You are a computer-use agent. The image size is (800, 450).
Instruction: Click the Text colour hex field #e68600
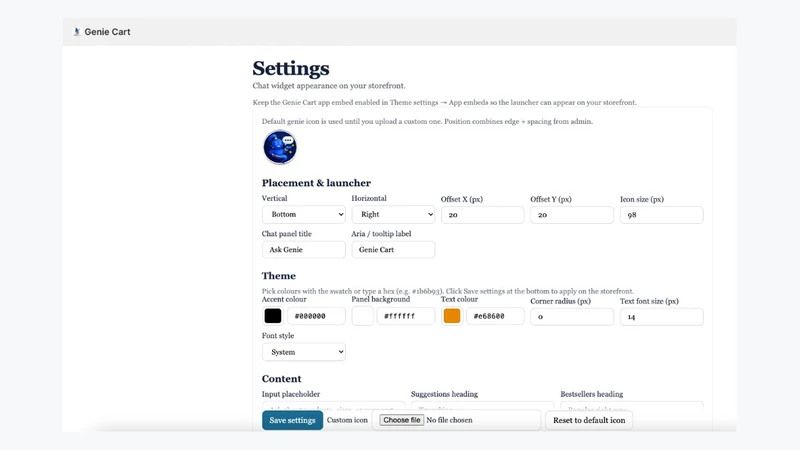[x=495, y=316]
